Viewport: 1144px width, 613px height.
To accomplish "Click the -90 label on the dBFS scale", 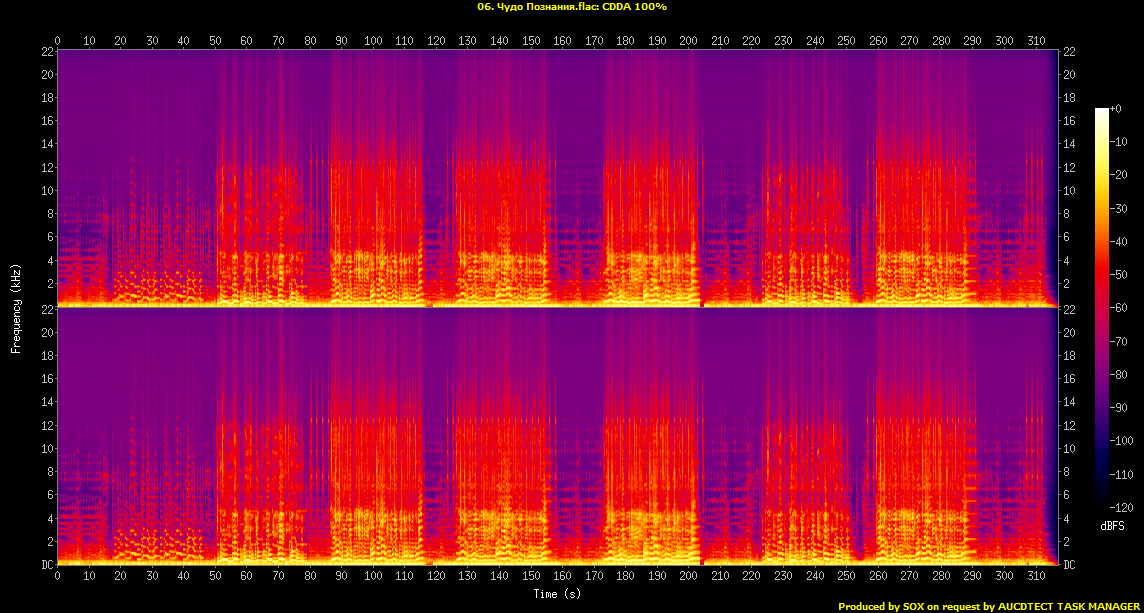I will click(x=1122, y=408).
